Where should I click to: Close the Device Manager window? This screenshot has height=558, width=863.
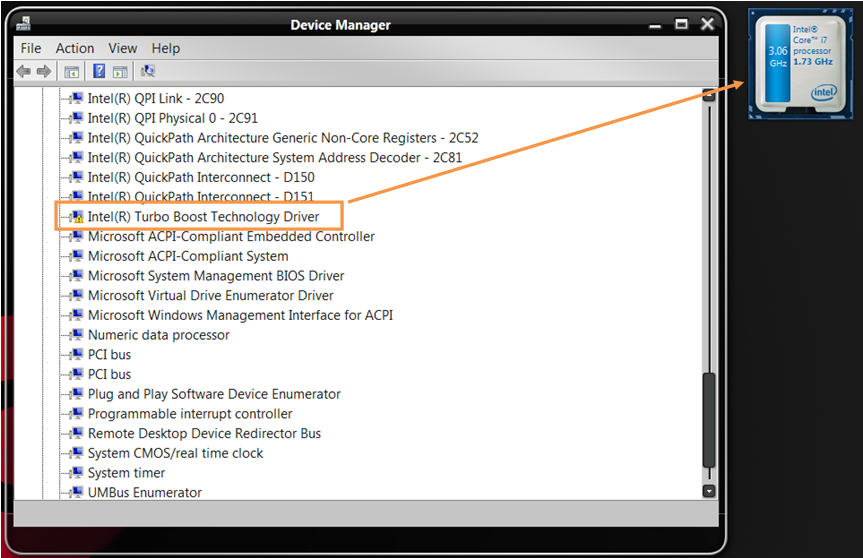tap(707, 24)
